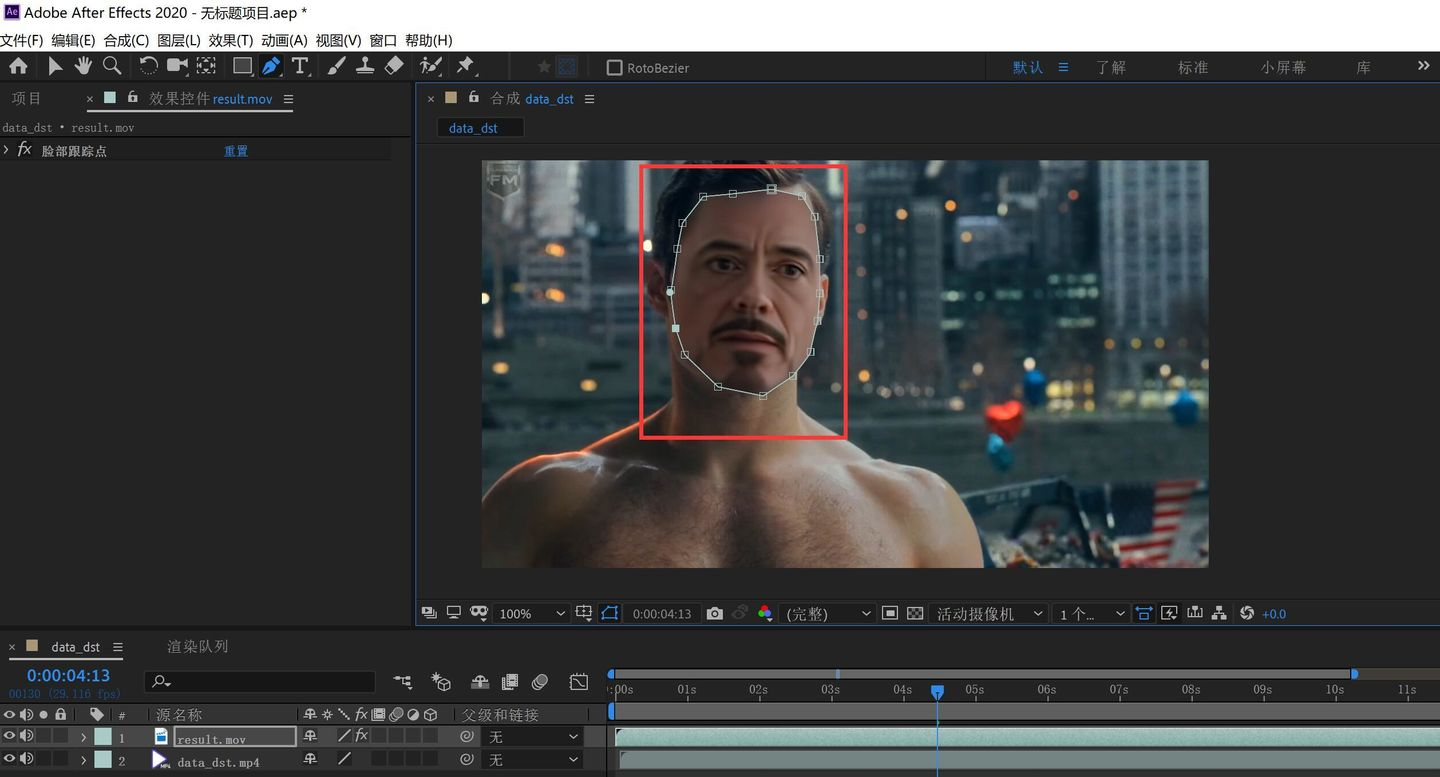Open the channel and color management settings
The image size is (1440, 777).
point(765,613)
